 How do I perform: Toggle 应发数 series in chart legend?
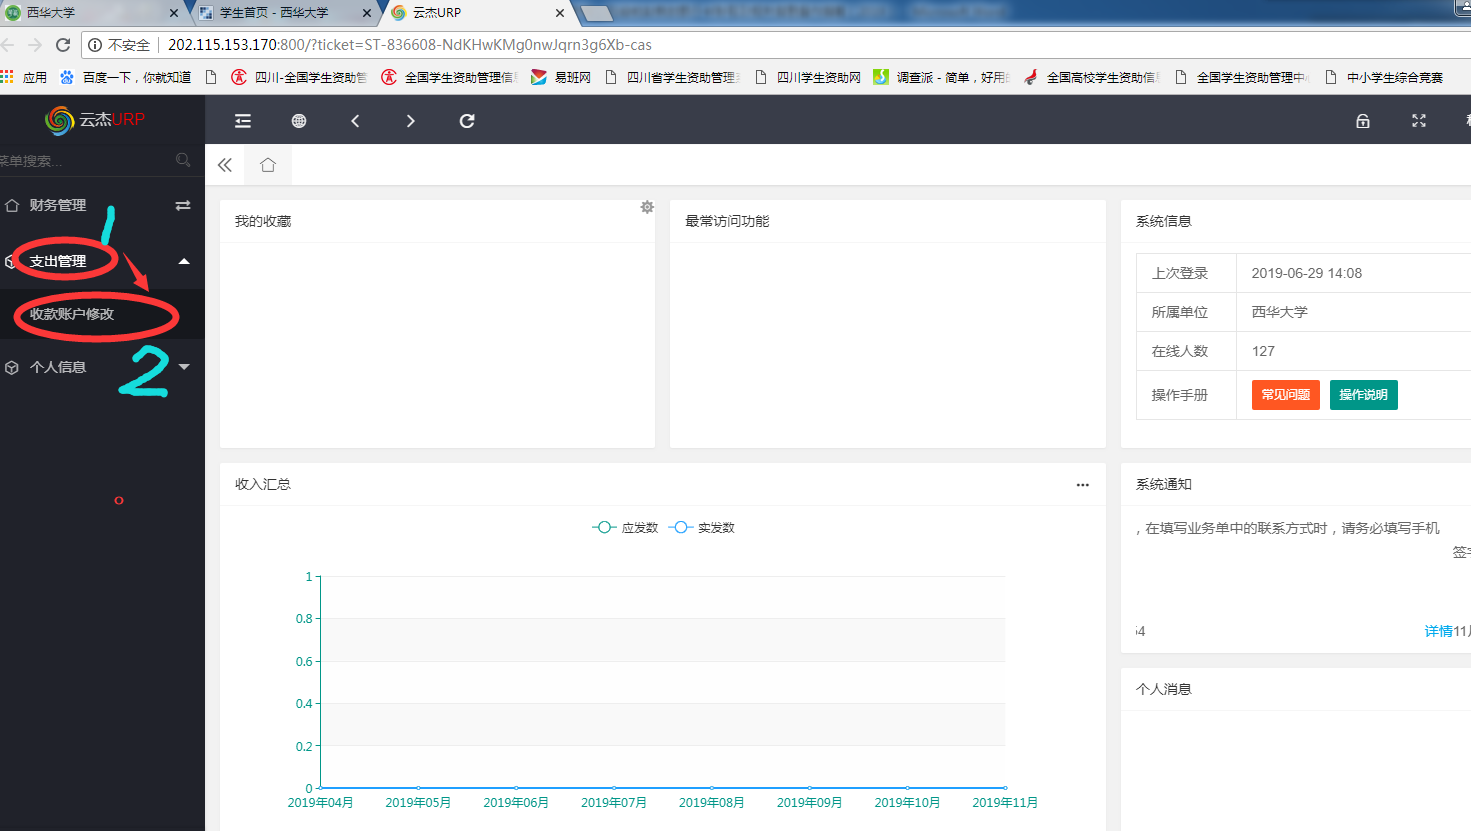tap(626, 528)
